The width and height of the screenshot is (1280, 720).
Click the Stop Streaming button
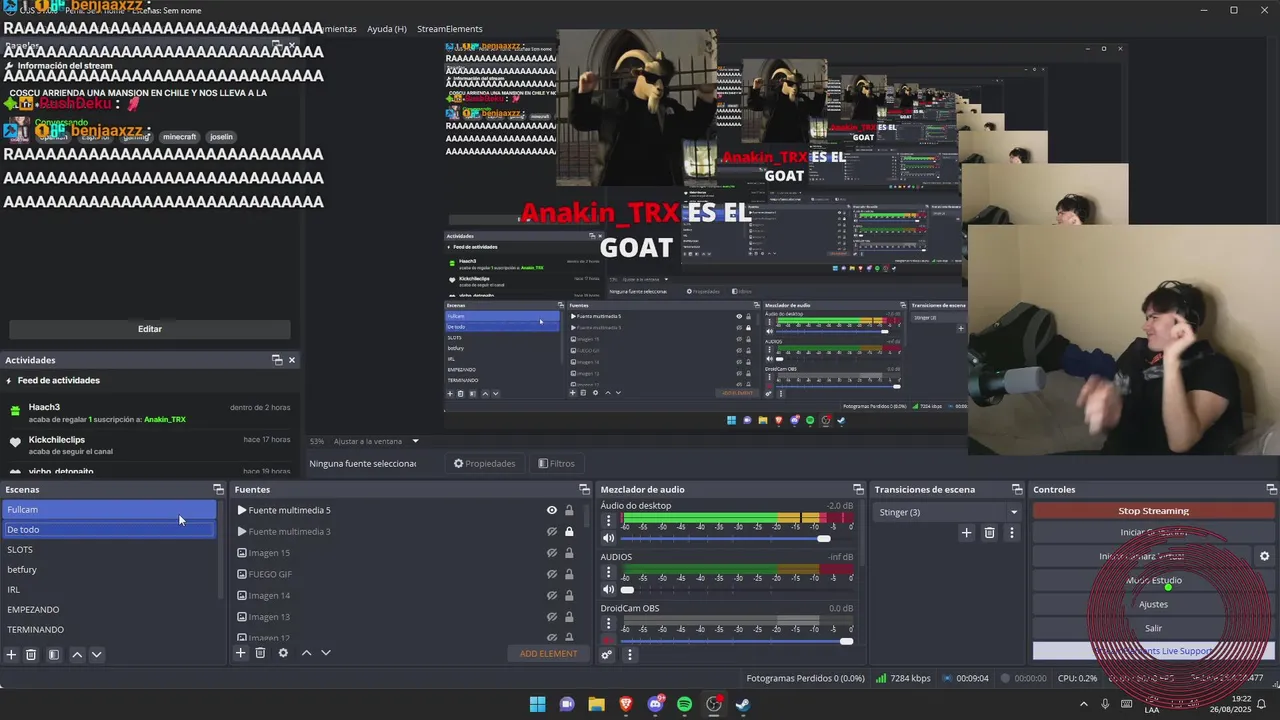tap(1153, 511)
